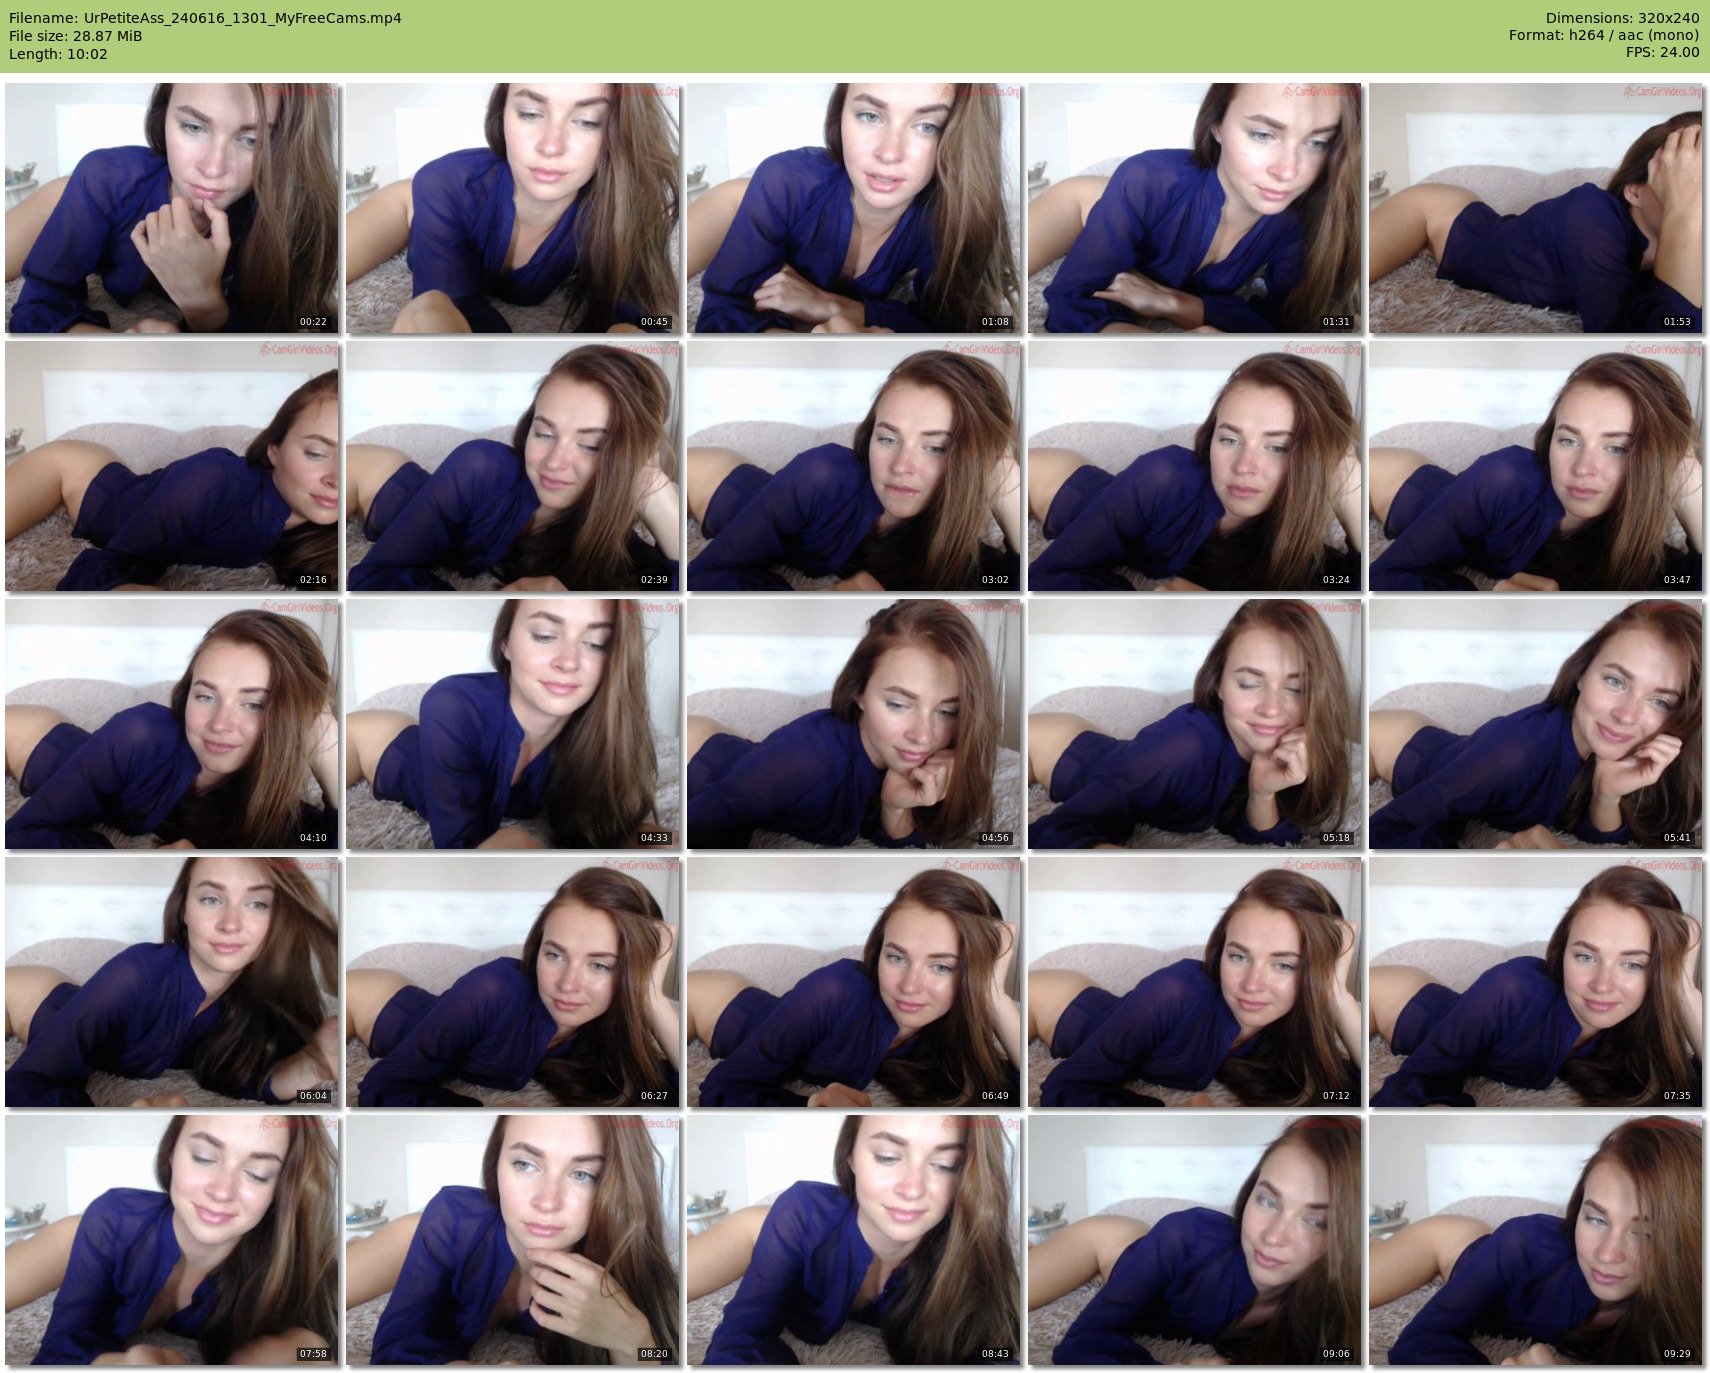This screenshot has width=1710, height=1373.
Task: Click the thumbnail timestamped 07:58
Action: point(172,1240)
